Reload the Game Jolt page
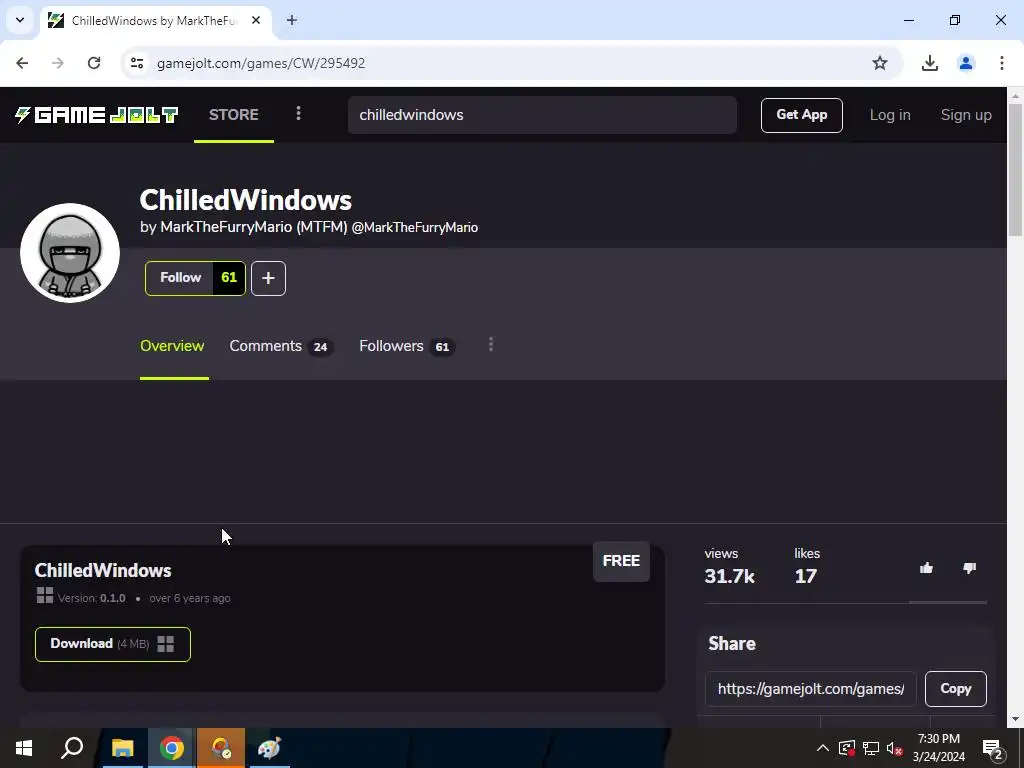1024x768 pixels. pos(94,63)
